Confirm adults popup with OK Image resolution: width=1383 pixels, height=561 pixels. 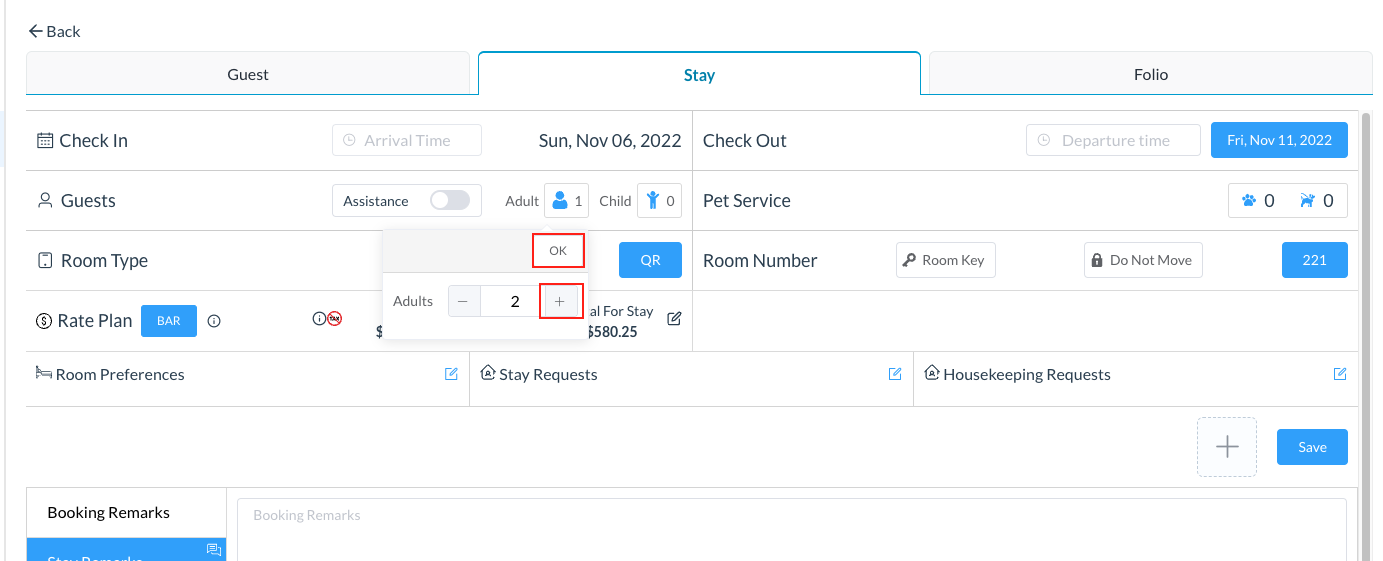pos(558,251)
